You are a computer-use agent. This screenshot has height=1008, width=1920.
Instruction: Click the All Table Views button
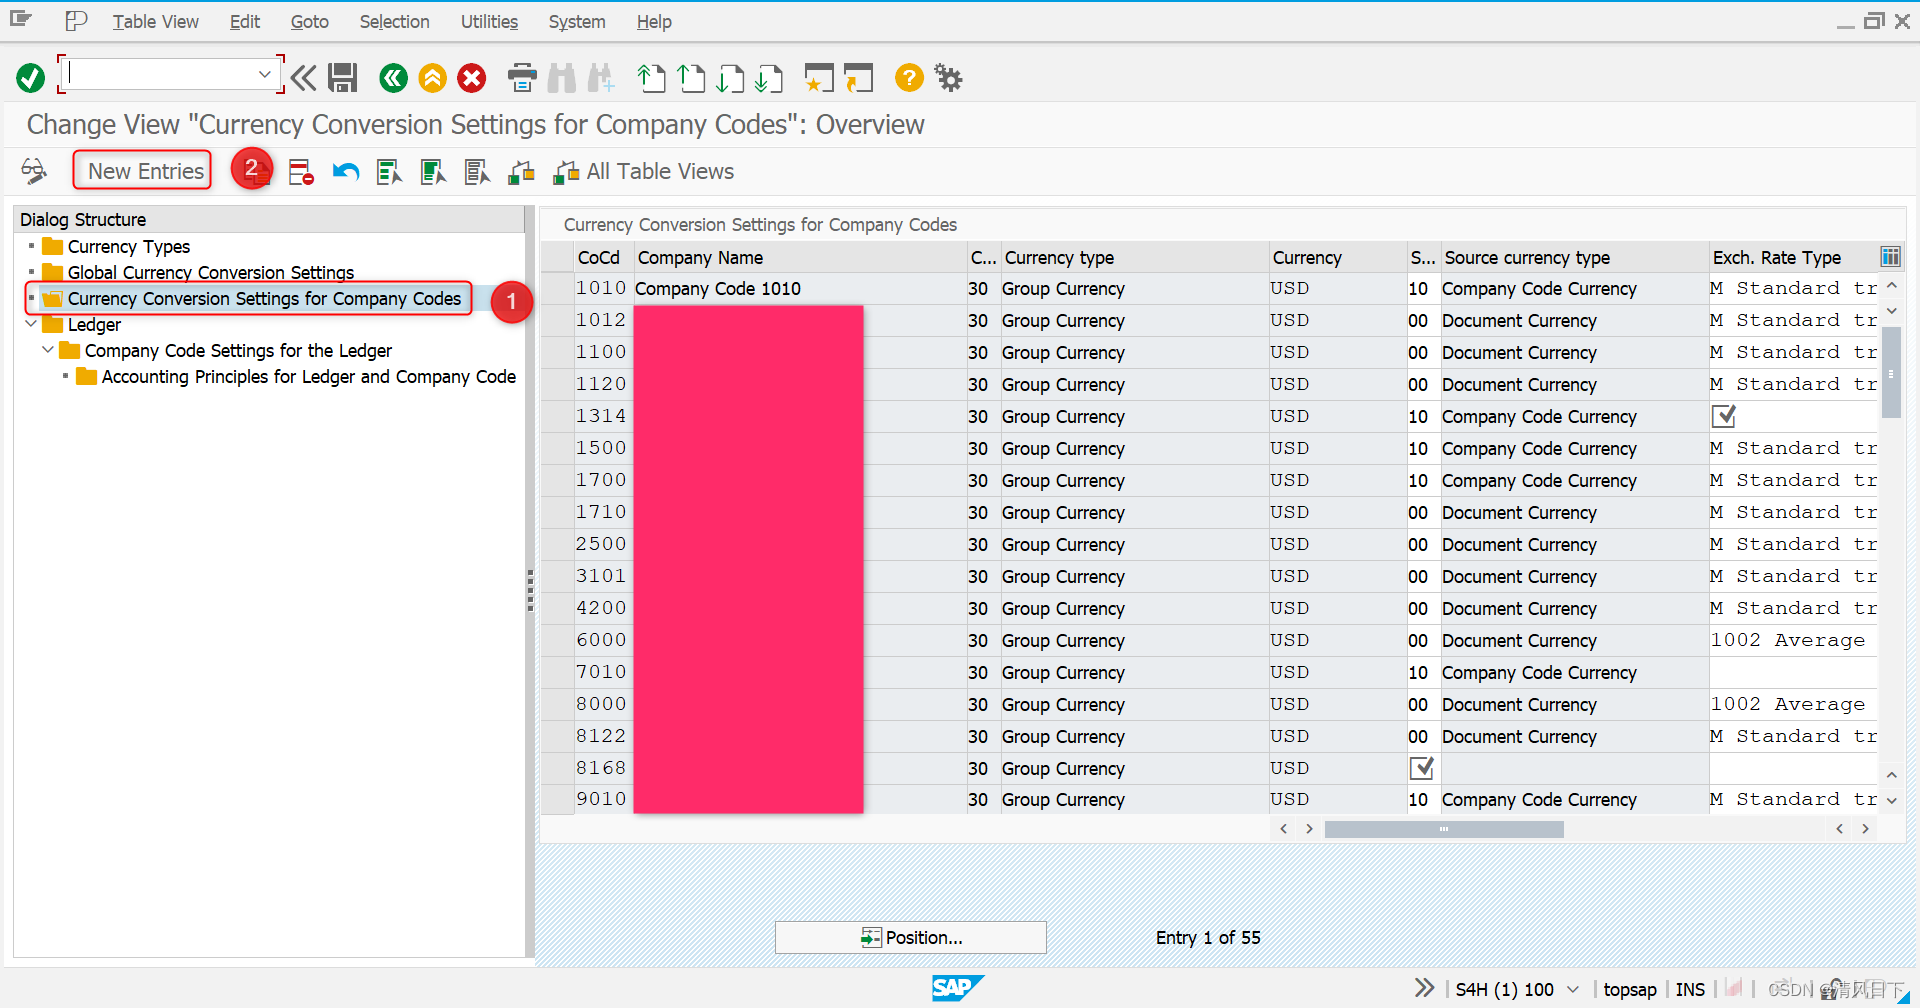(644, 172)
